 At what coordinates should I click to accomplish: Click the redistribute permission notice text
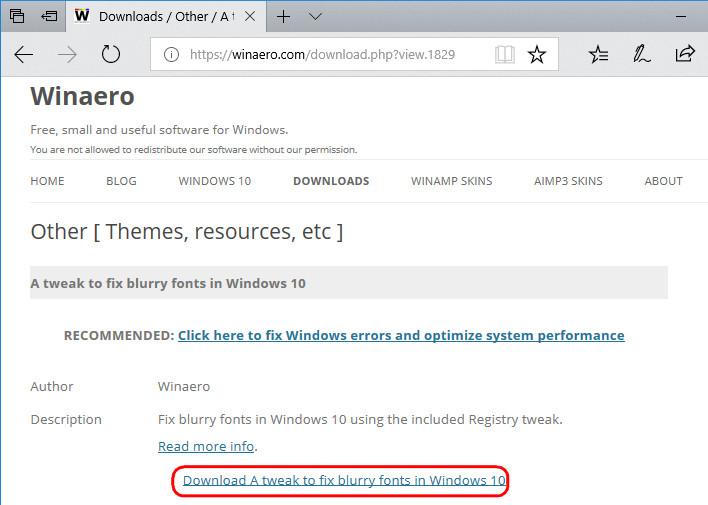coord(193,150)
